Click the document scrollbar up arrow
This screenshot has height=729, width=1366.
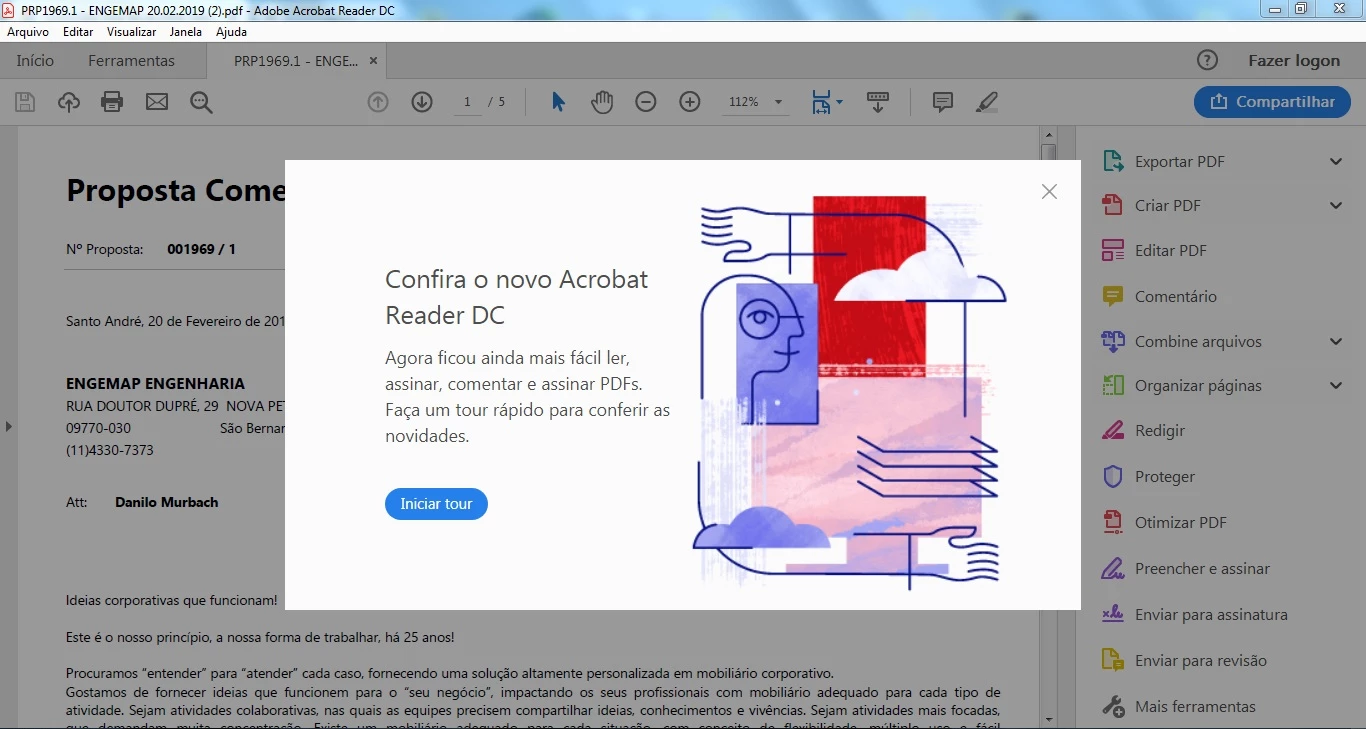[x=1048, y=135]
